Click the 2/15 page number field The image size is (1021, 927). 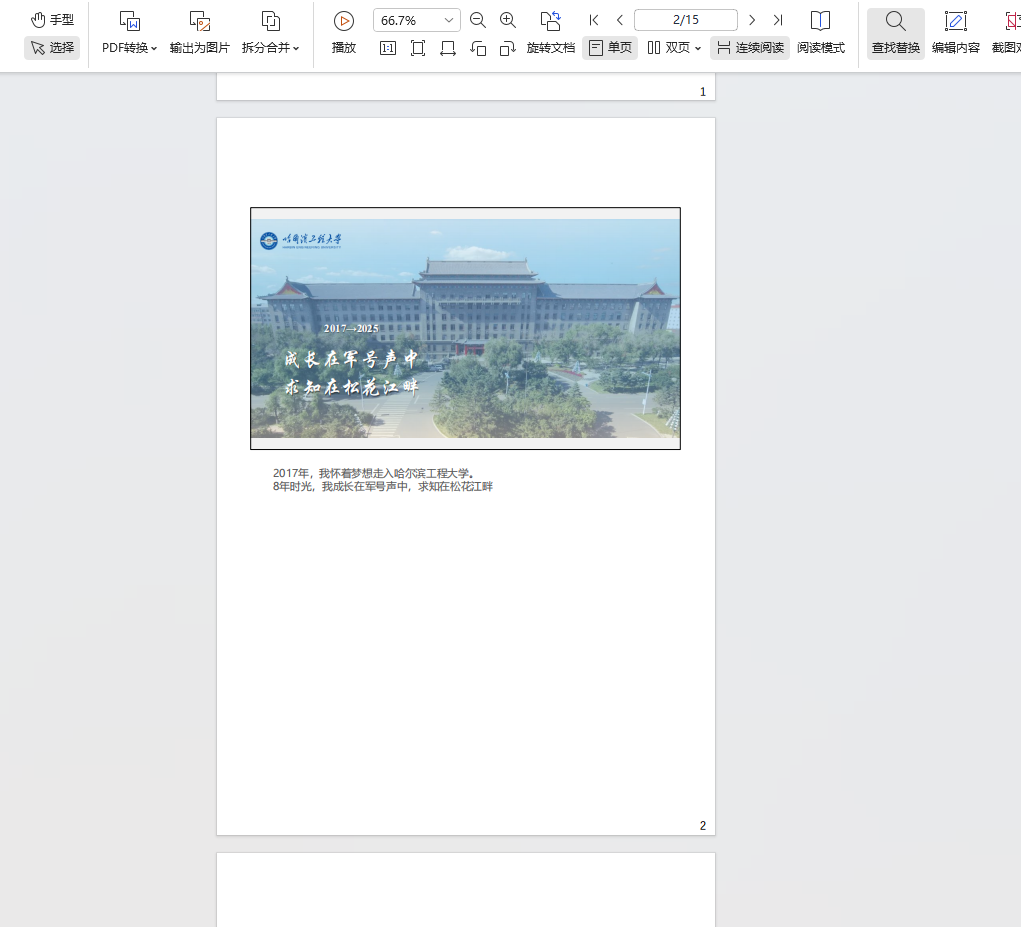click(x=686, y=20)
